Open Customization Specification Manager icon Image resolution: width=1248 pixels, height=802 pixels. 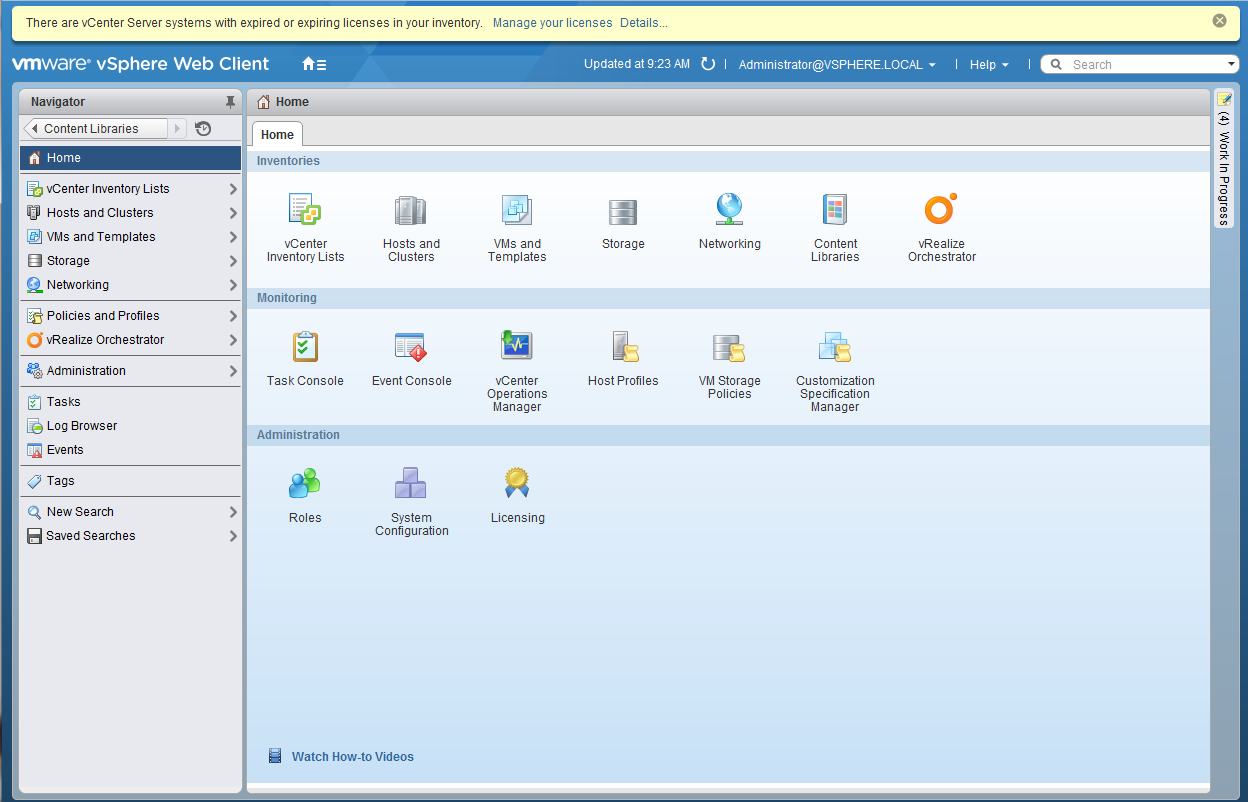click(835, 347)
